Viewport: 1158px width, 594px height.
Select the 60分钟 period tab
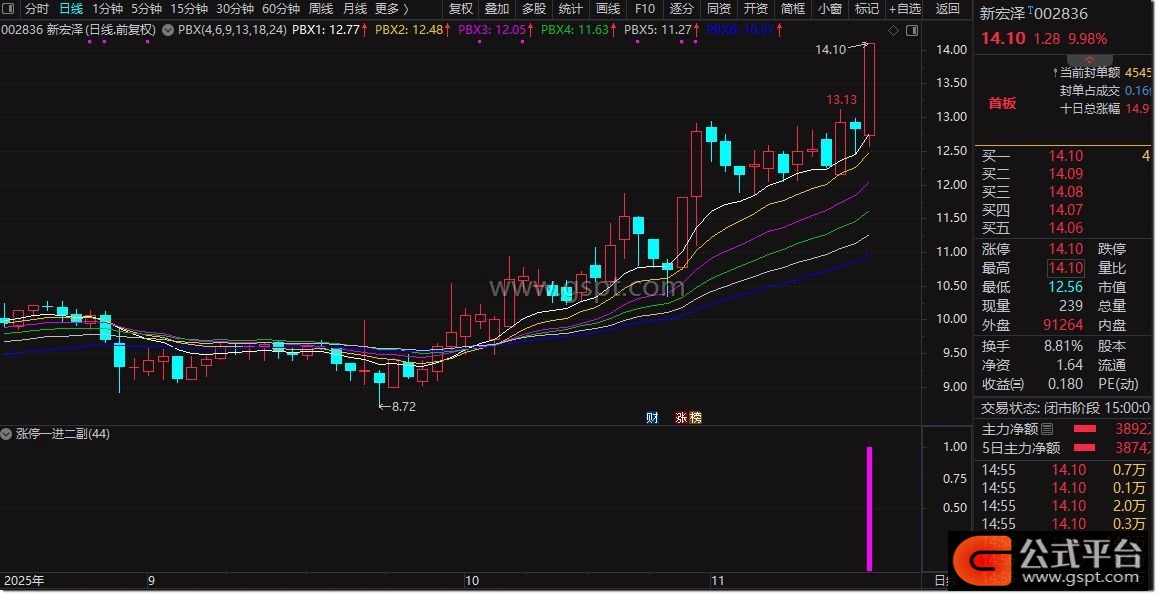pyautogui.click(x=281, y=9)
